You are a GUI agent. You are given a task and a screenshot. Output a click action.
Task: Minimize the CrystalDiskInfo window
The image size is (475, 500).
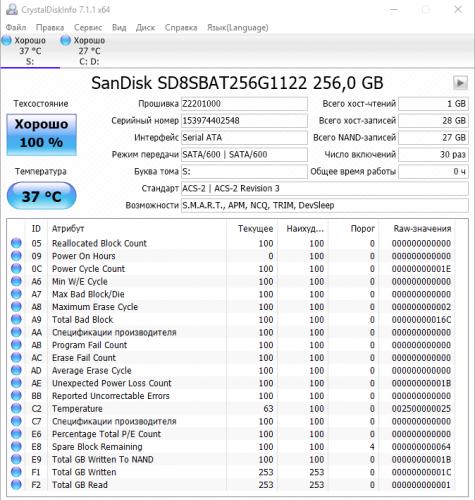[394, 9]
